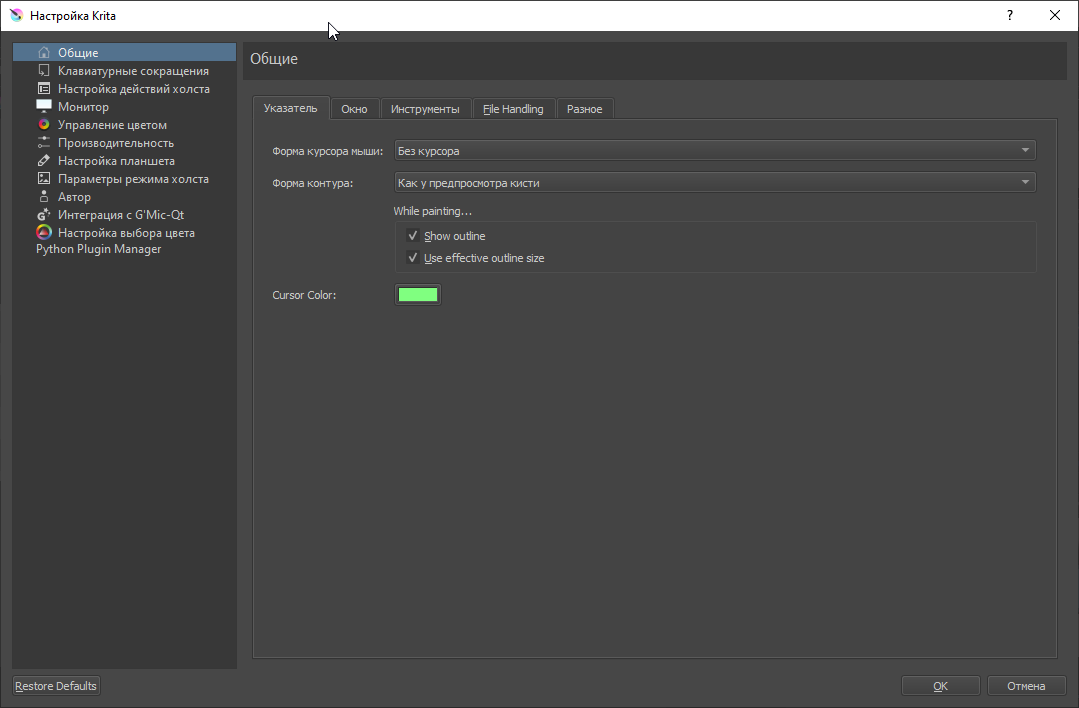Image resolution: width=1079 pixels, height=708 pixels.
Task: Click the home icon beside Общие
Action: [44, 53]
